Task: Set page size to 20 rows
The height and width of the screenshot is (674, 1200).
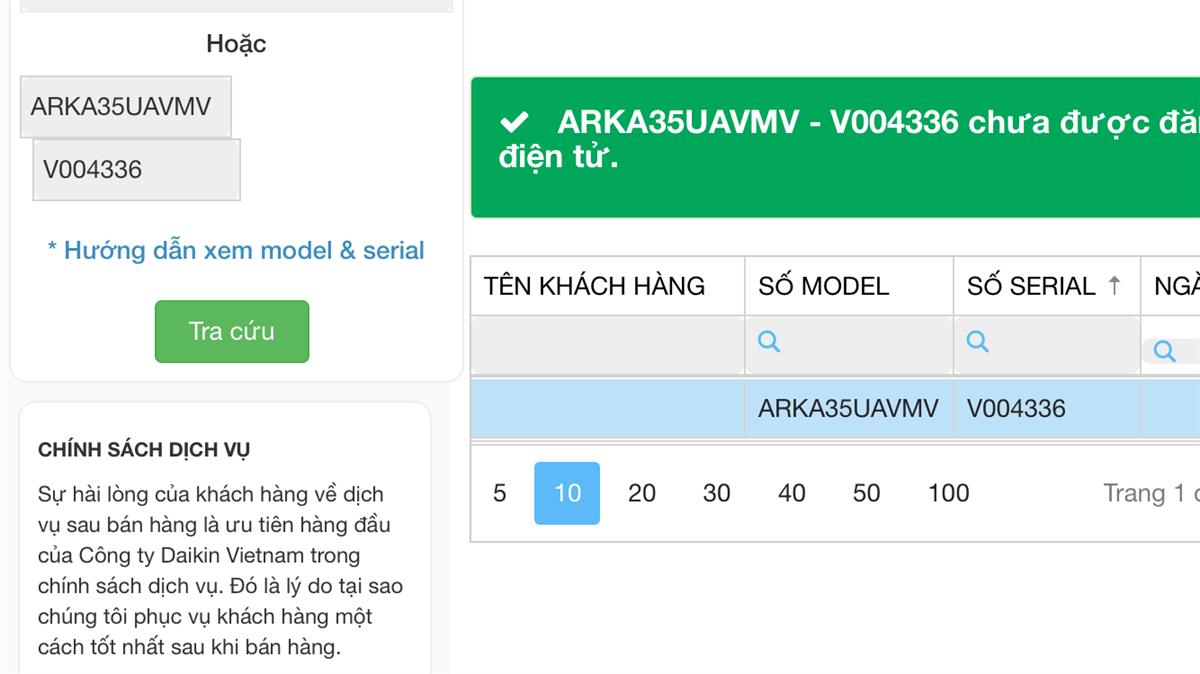Action: (642, 493)
